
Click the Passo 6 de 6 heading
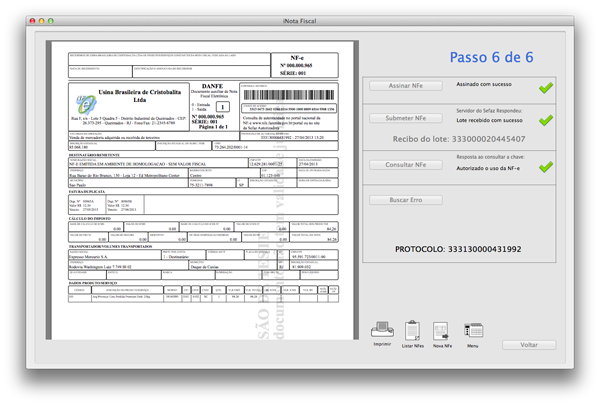[491, 57]
